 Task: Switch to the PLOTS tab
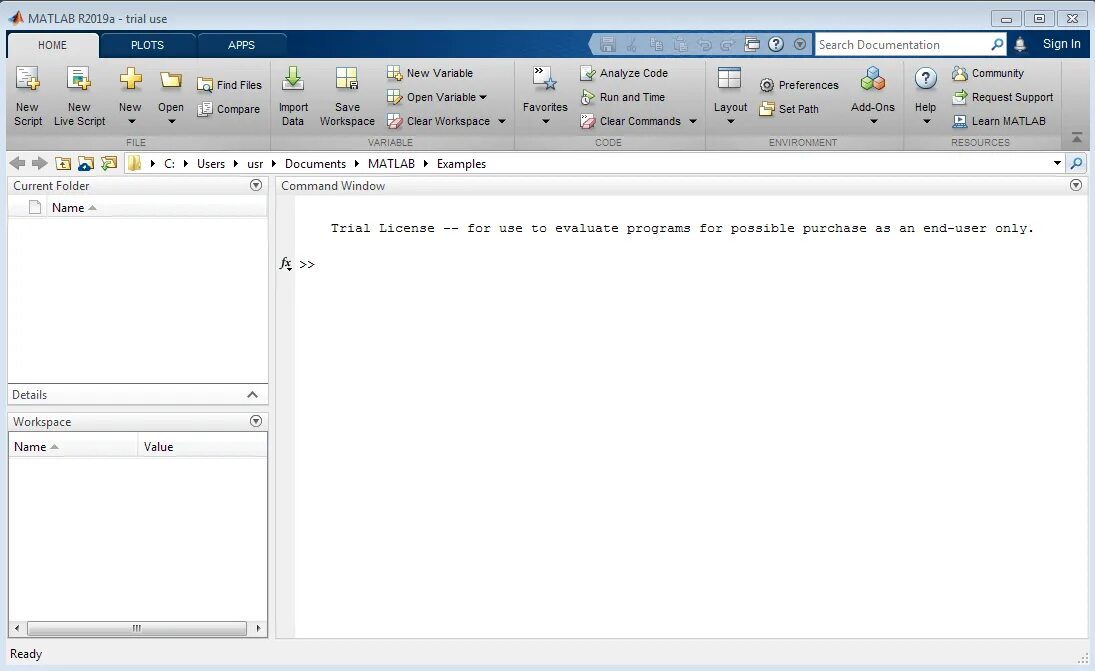[147, 45]
